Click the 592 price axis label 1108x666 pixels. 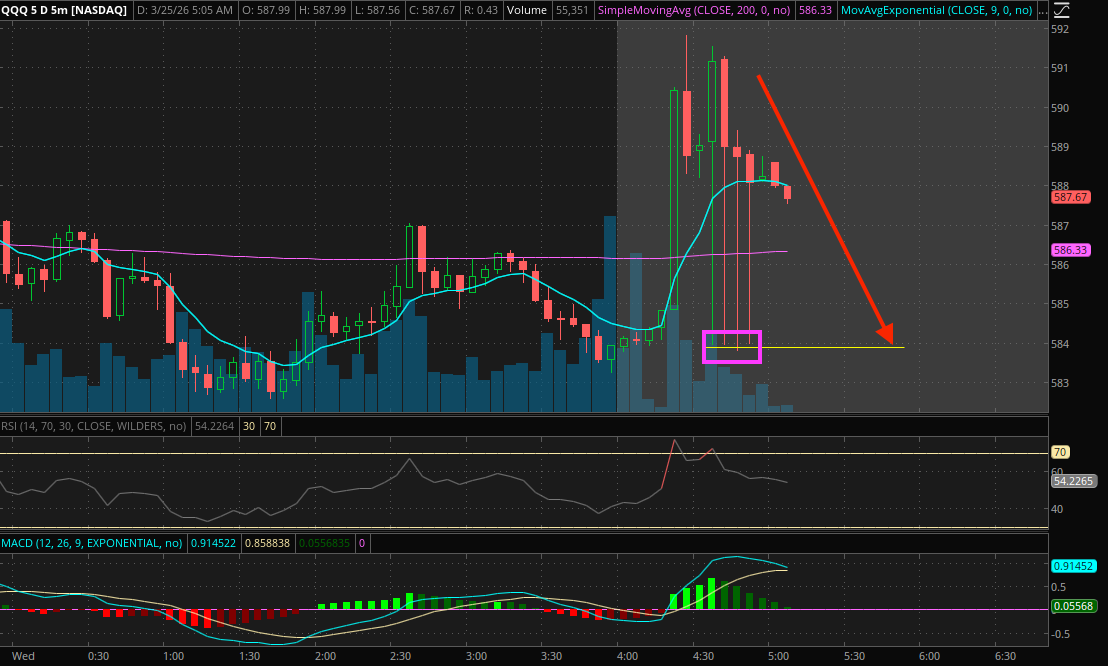click(1060, 30)
